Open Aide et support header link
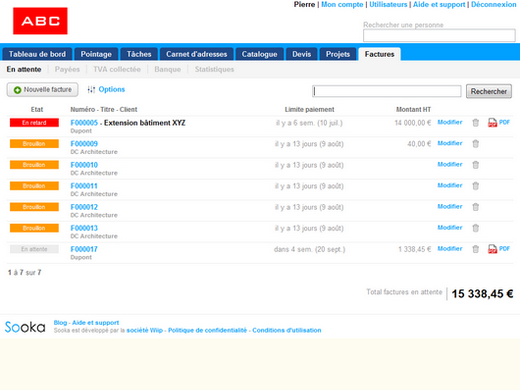This screenshot has height=390, width=520. 439,5
